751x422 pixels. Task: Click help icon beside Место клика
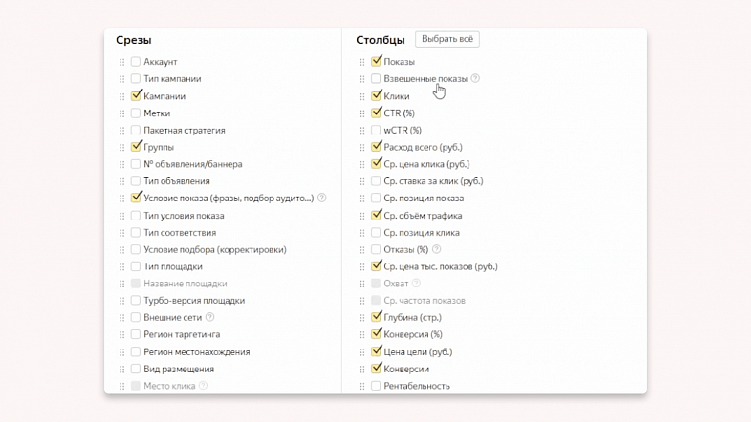point(204,386)
